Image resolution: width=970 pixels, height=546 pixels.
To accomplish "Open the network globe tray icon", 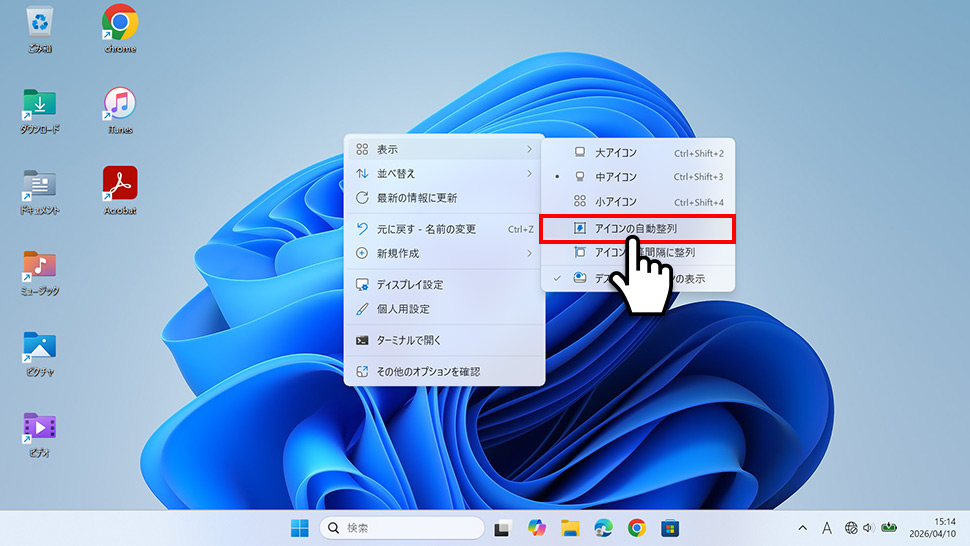I will coord(851,528).
